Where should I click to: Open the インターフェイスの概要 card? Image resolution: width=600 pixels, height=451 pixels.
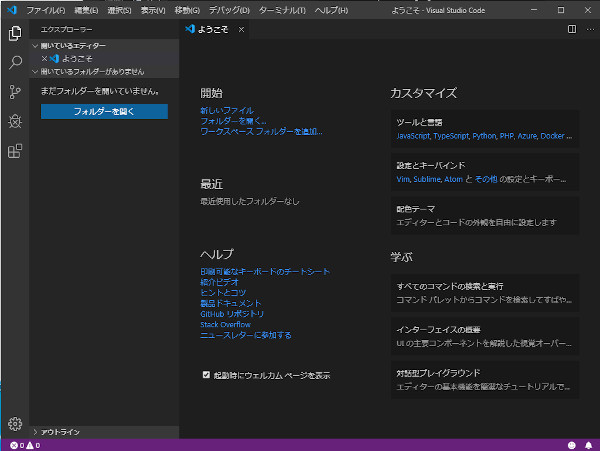(484, 336)
